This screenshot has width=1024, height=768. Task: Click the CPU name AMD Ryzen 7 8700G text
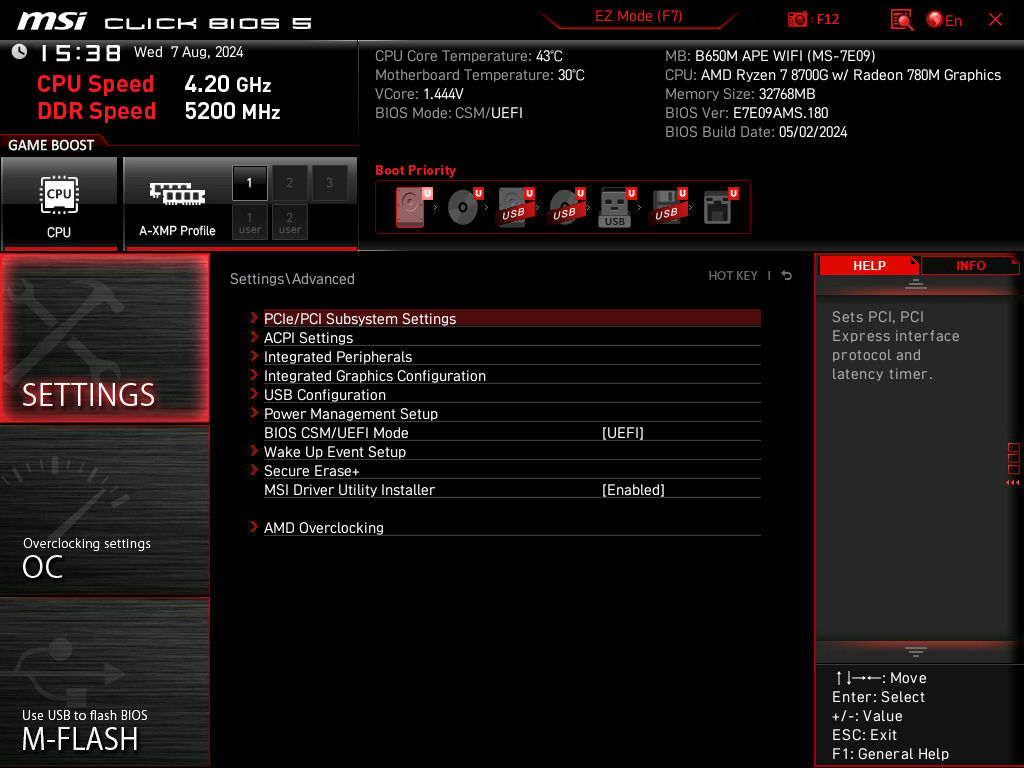pyautogui.click(x=833, y=75)
